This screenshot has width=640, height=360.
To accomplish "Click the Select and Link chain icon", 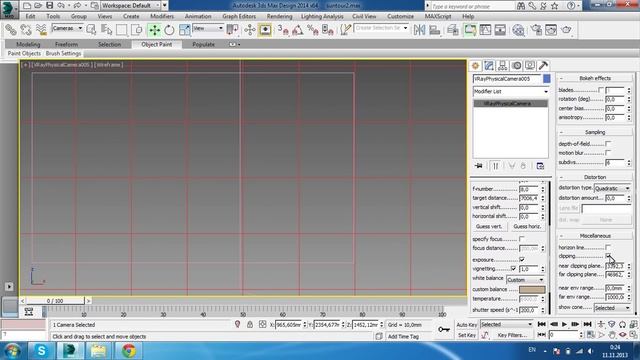I will (x=11, y=30).
